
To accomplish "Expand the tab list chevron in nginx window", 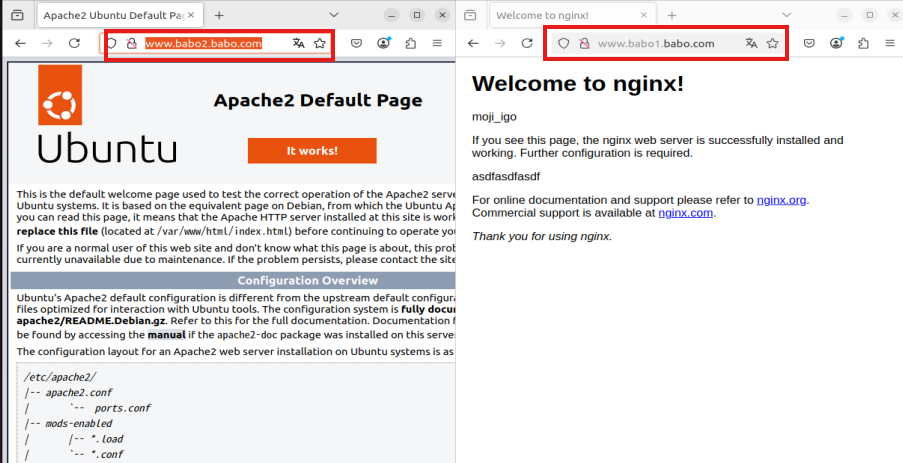I will tap(787, 15).
